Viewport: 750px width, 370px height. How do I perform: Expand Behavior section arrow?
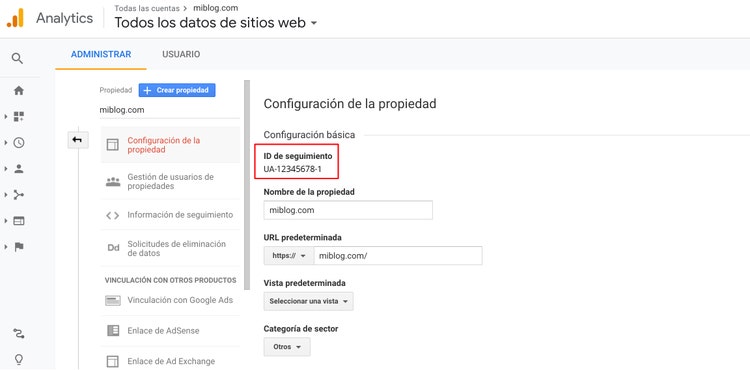point(6,221)
